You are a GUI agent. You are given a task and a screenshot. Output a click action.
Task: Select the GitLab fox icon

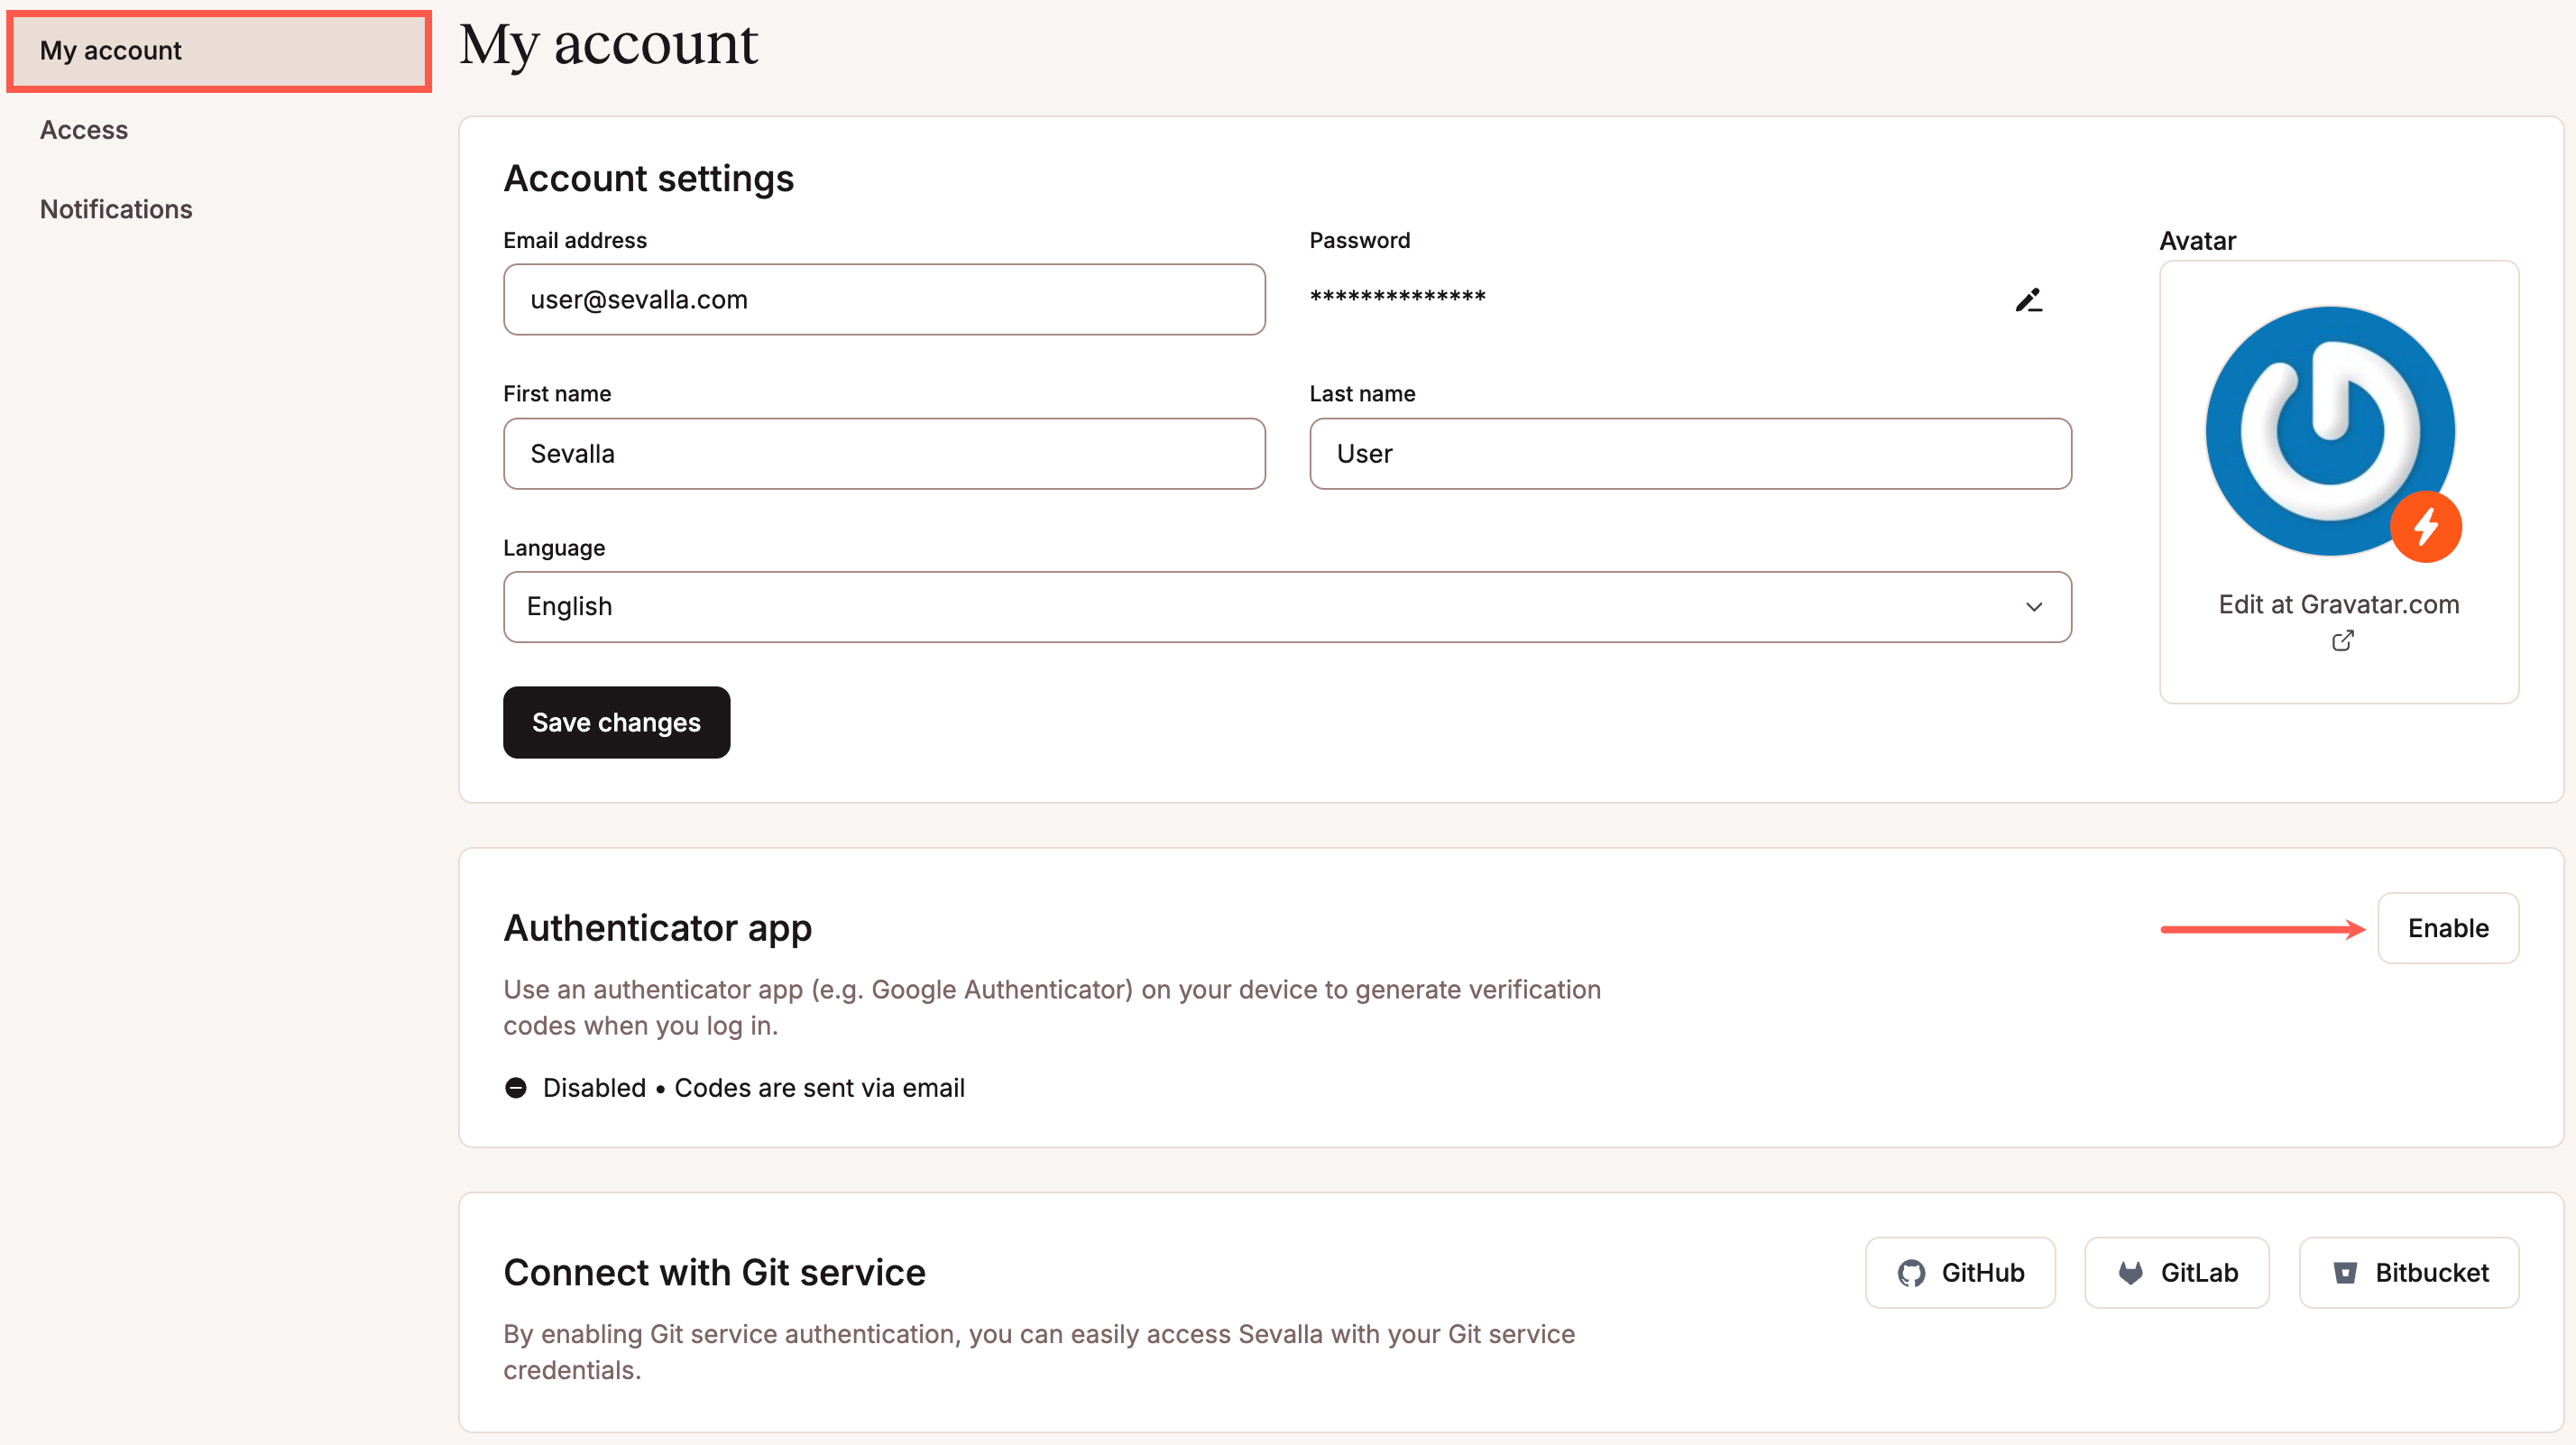[2132, 1272]
